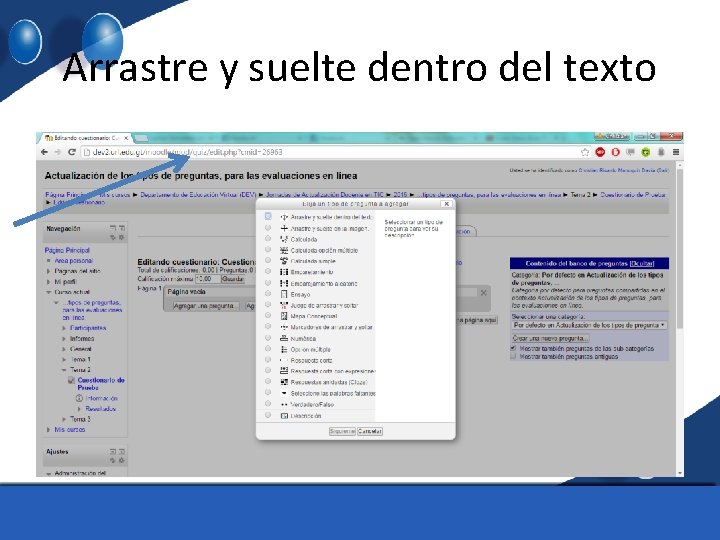
Task: Open the Chrome menu hamburger icon
Action: [x=676, y=152]
